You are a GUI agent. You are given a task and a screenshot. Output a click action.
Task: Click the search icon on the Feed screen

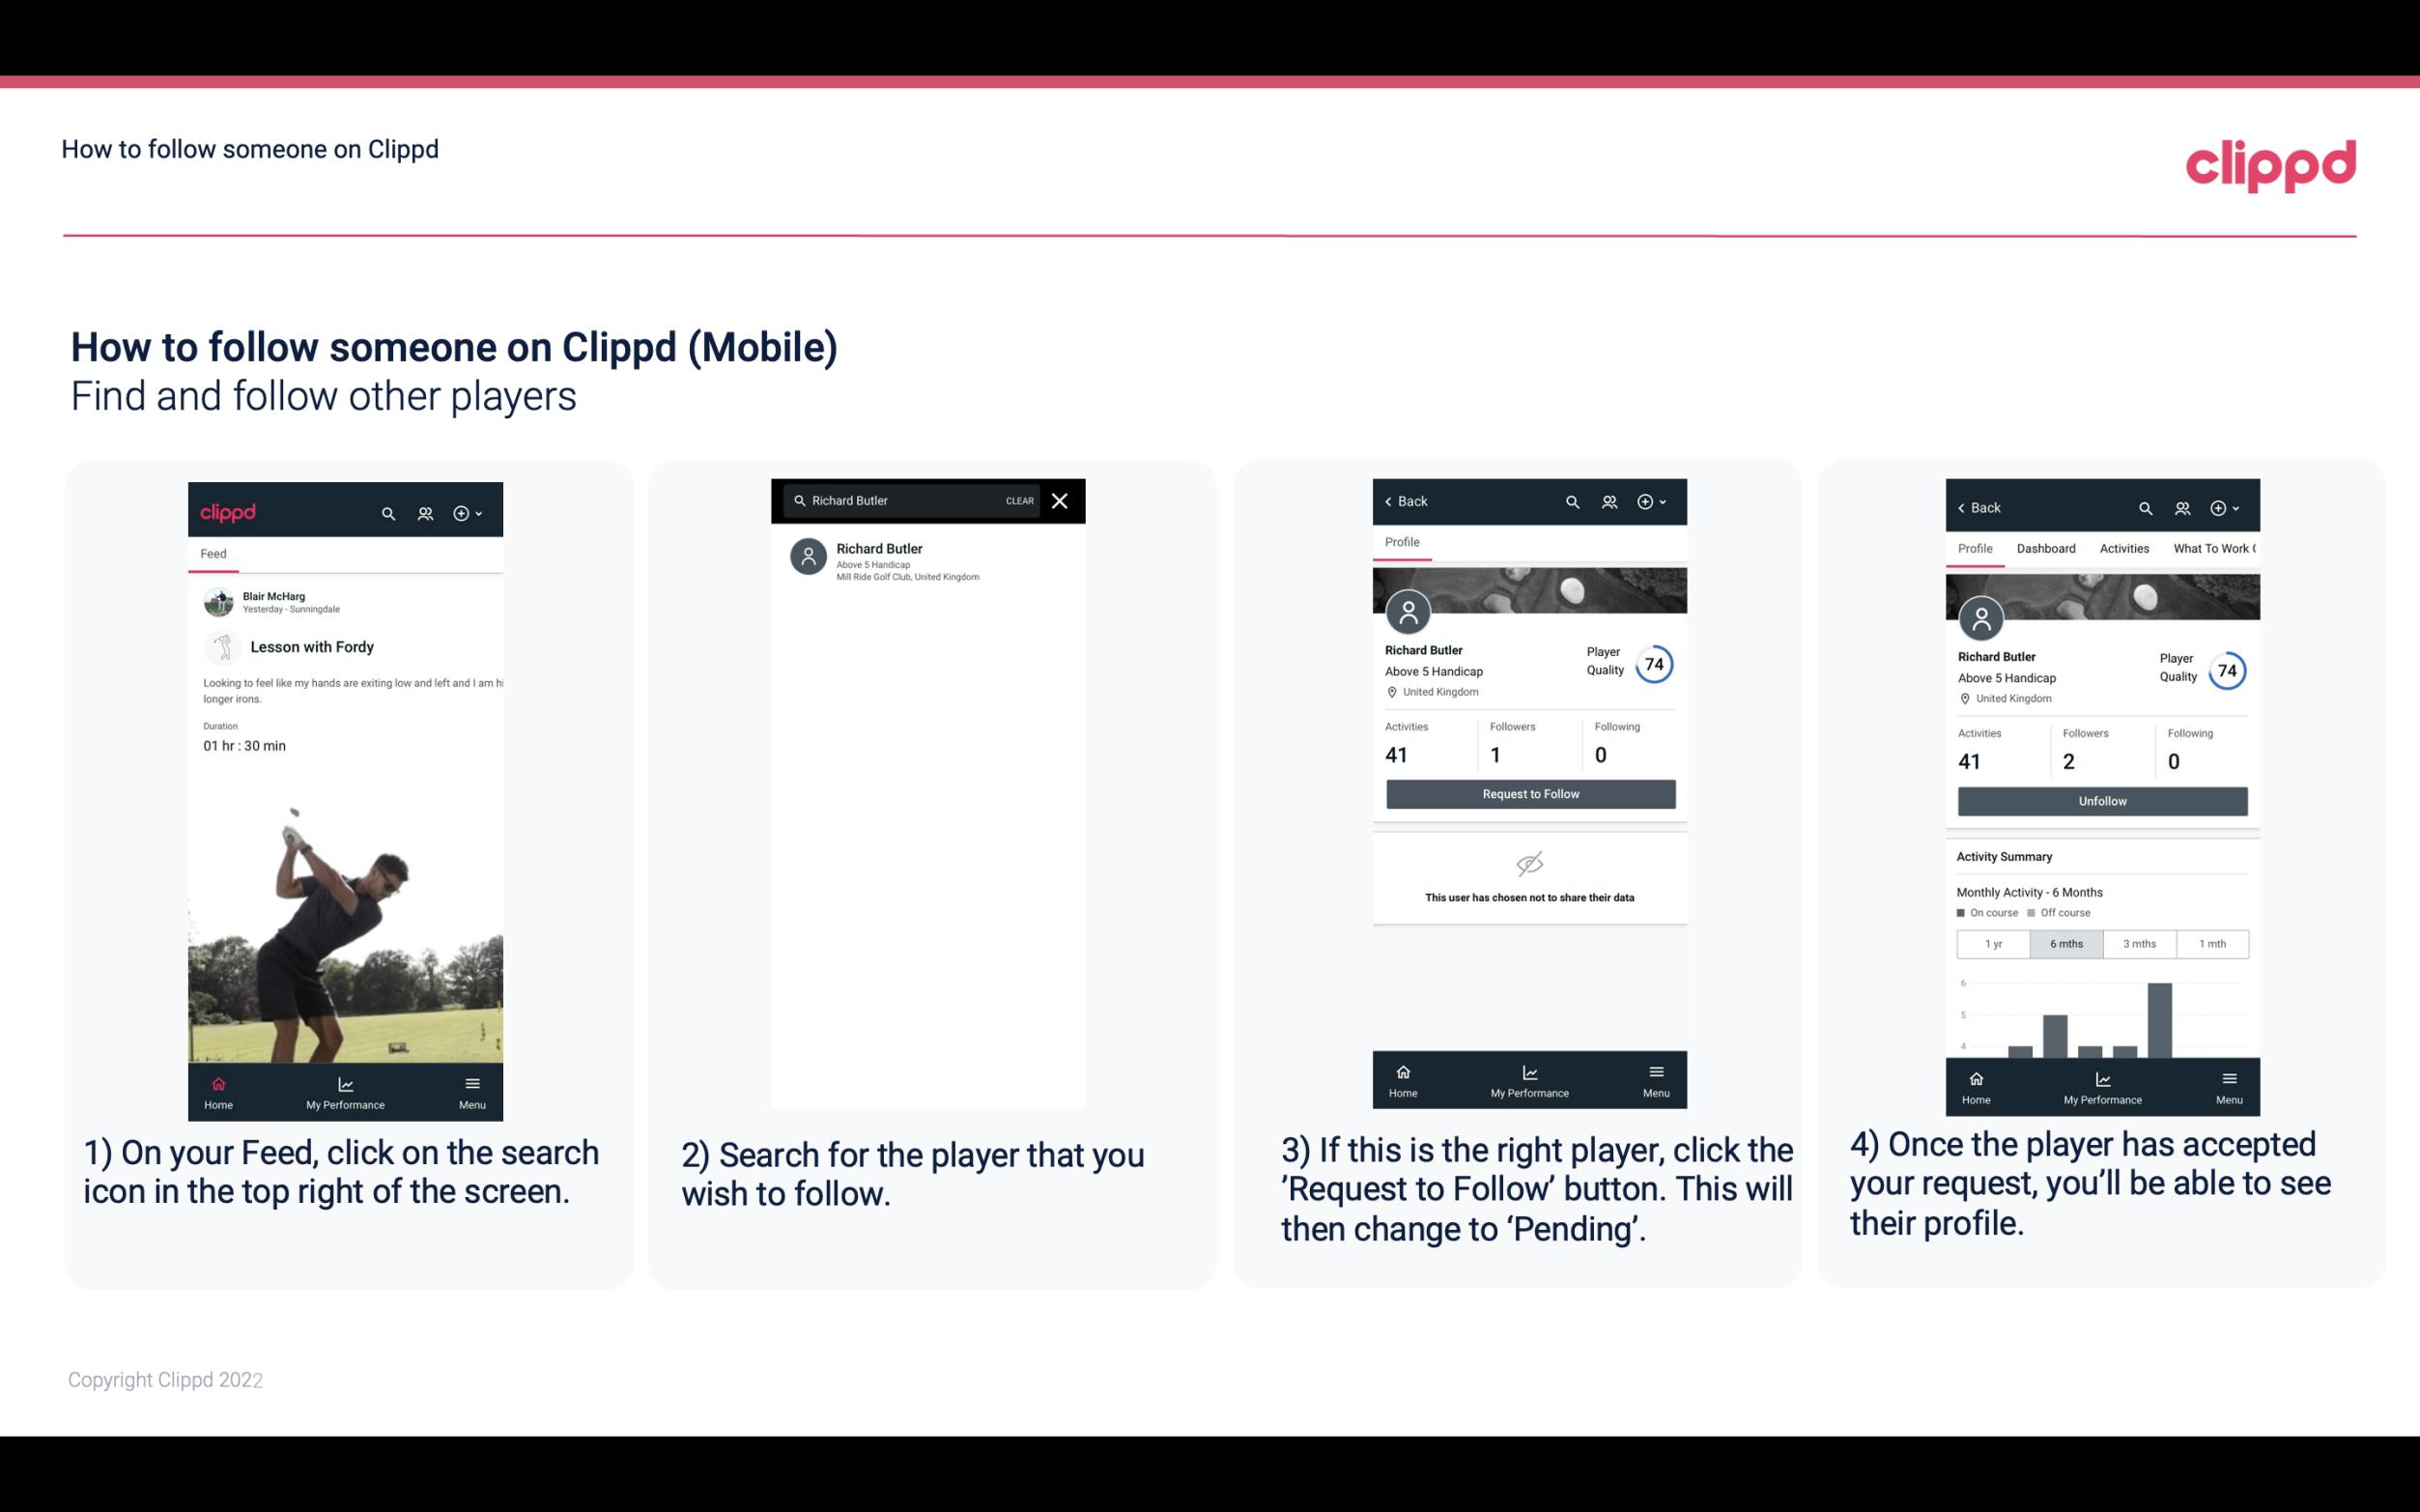[x=388, y=512]
